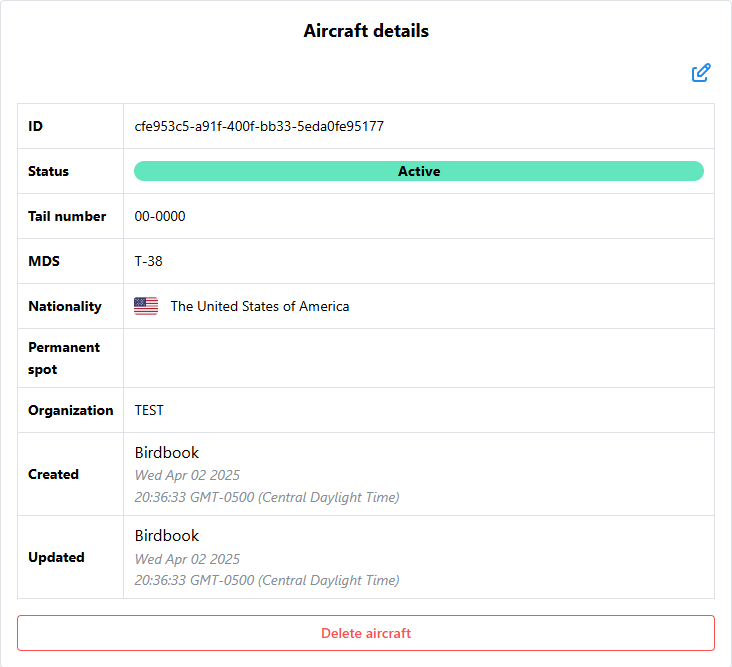
Task: Click the ID row label
Action: (36, 126)
